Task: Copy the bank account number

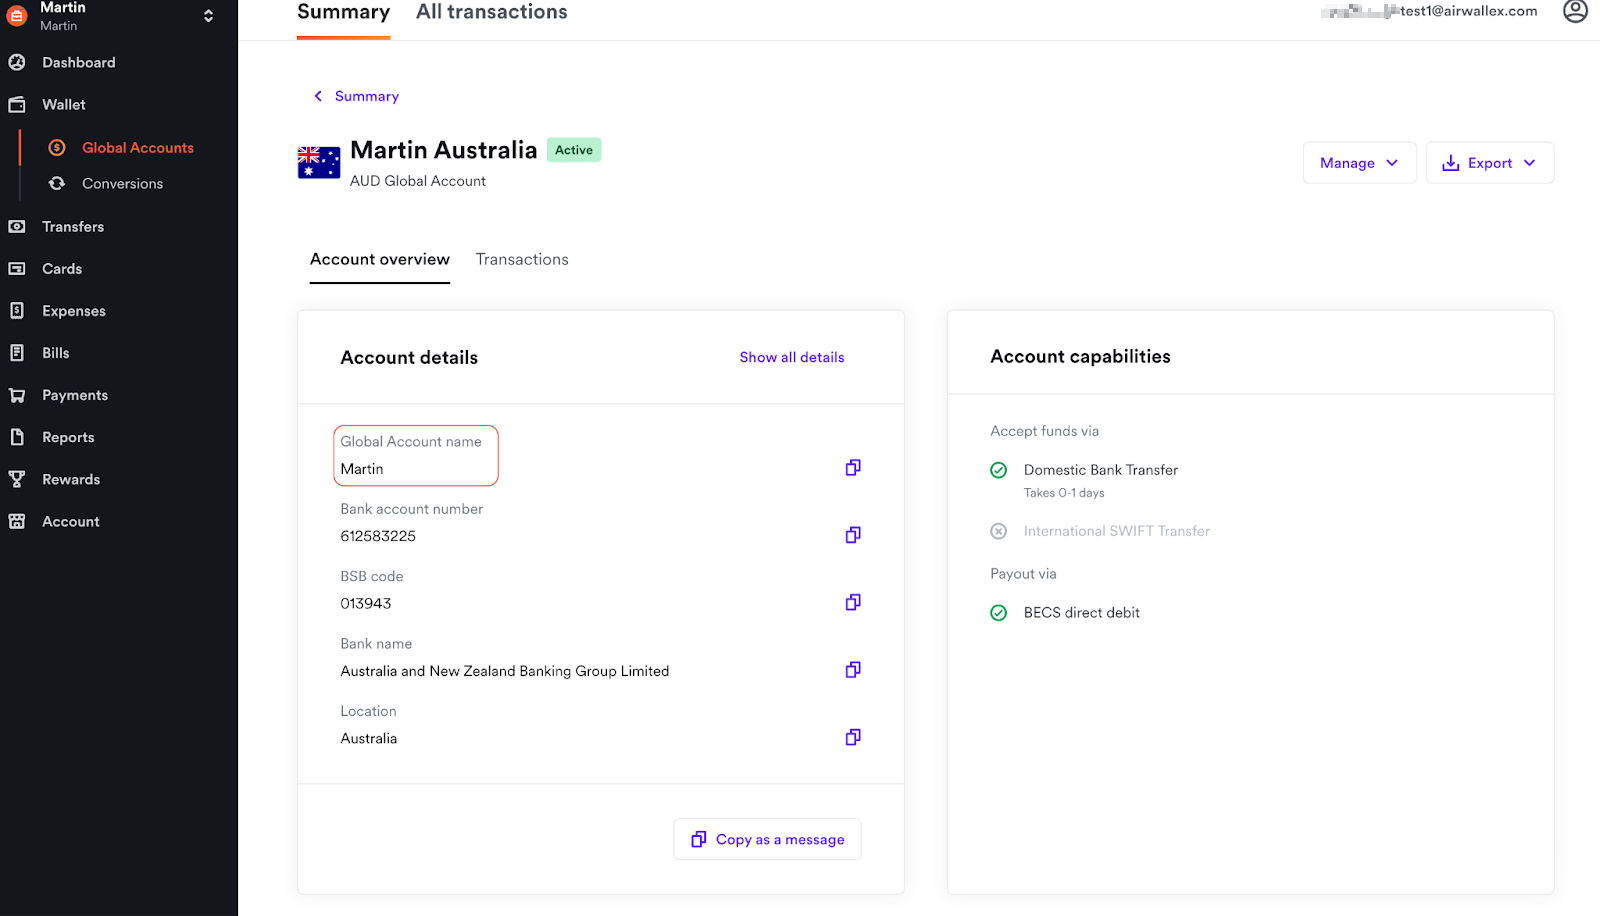Action: pyautogui.click(x=853, y=535)
